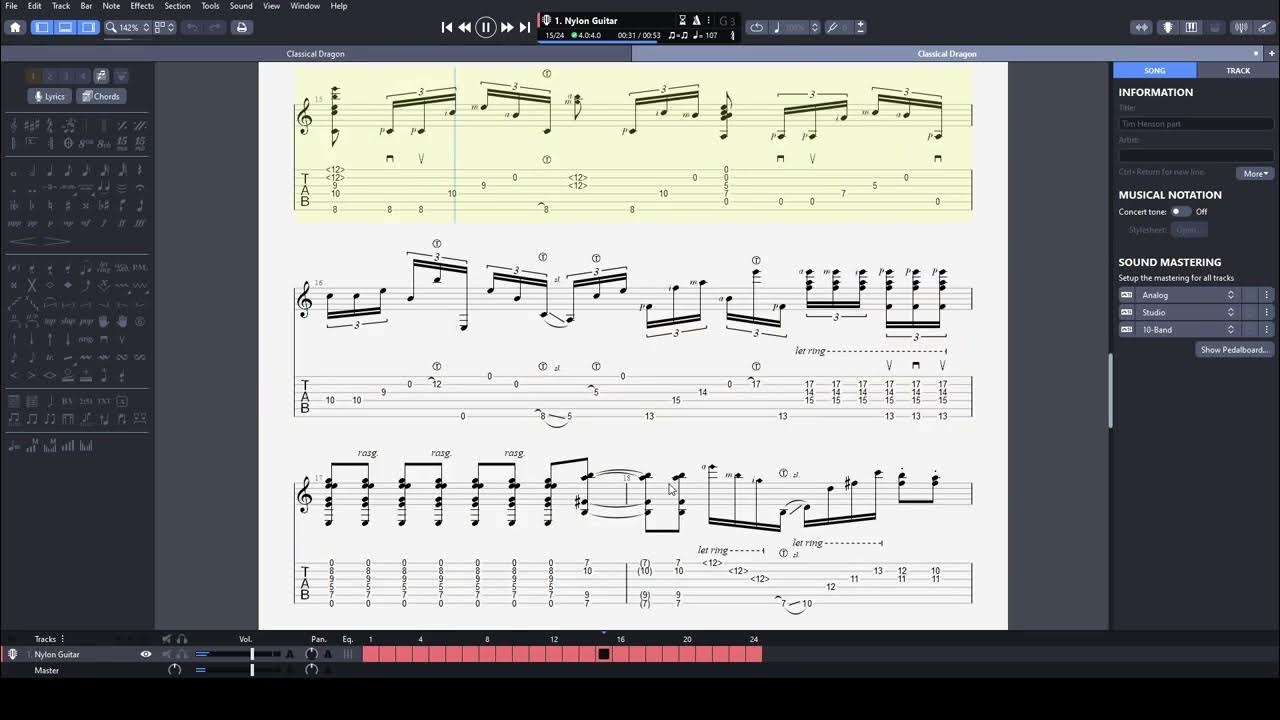Screen dimensions: 1280x720
Task: Show the fretboard view
Action: pos(1166,27)
